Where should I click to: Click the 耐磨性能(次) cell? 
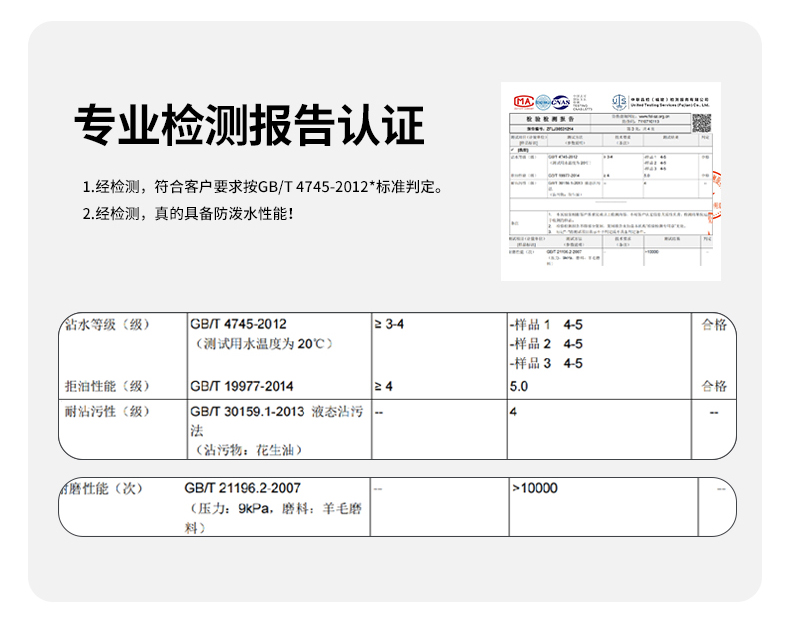[101, 488]
